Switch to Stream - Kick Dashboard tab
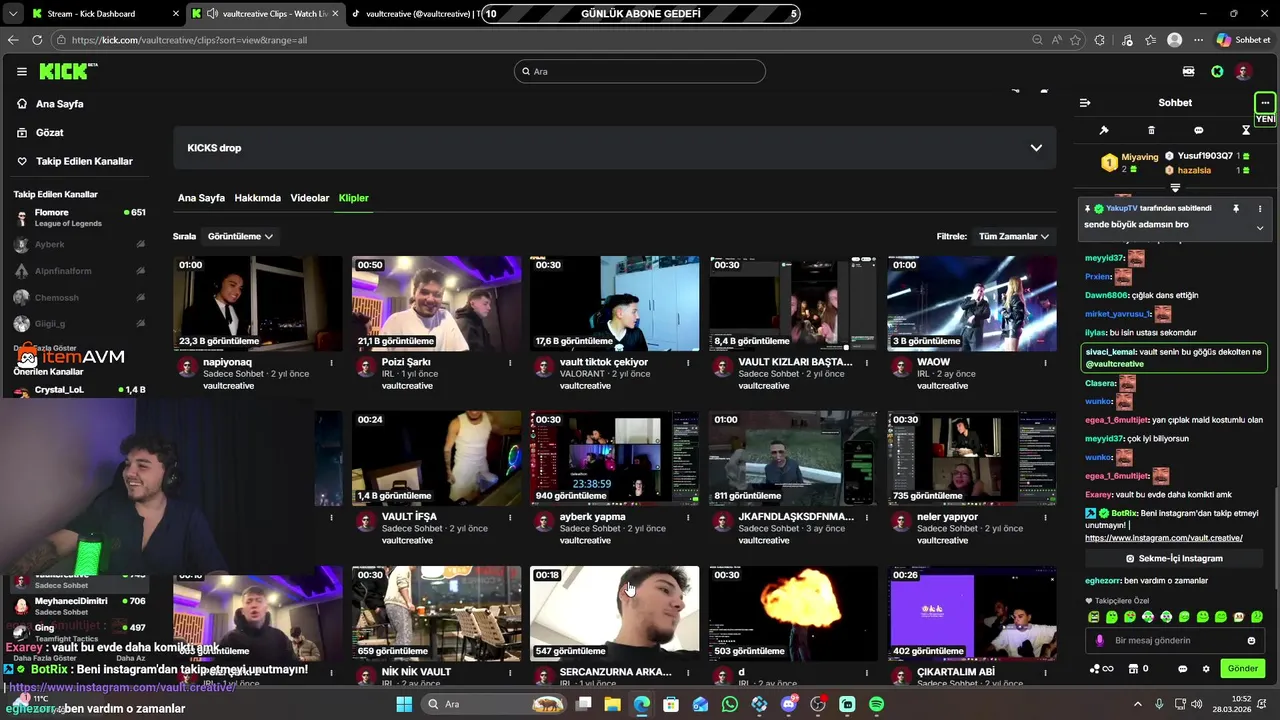Screen dimensions: 1280x720 [x=104, y=14]
